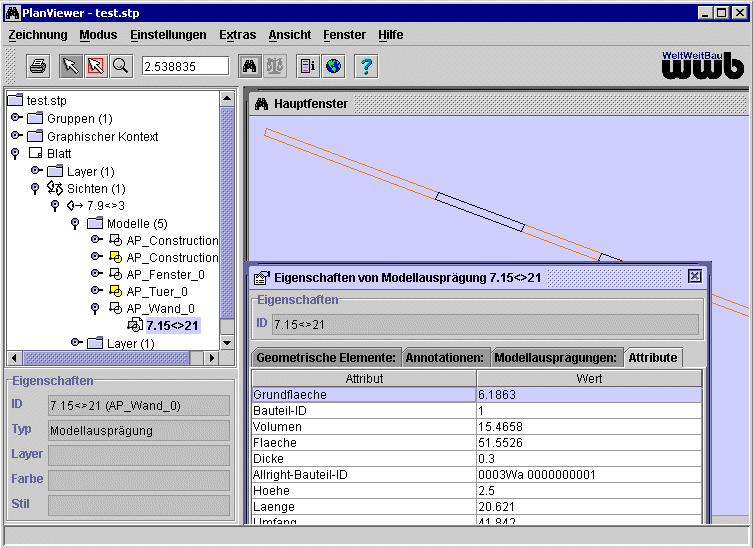Open the Ansicht menu
Viewport: 753px width, 548px height.
(290, 35)
